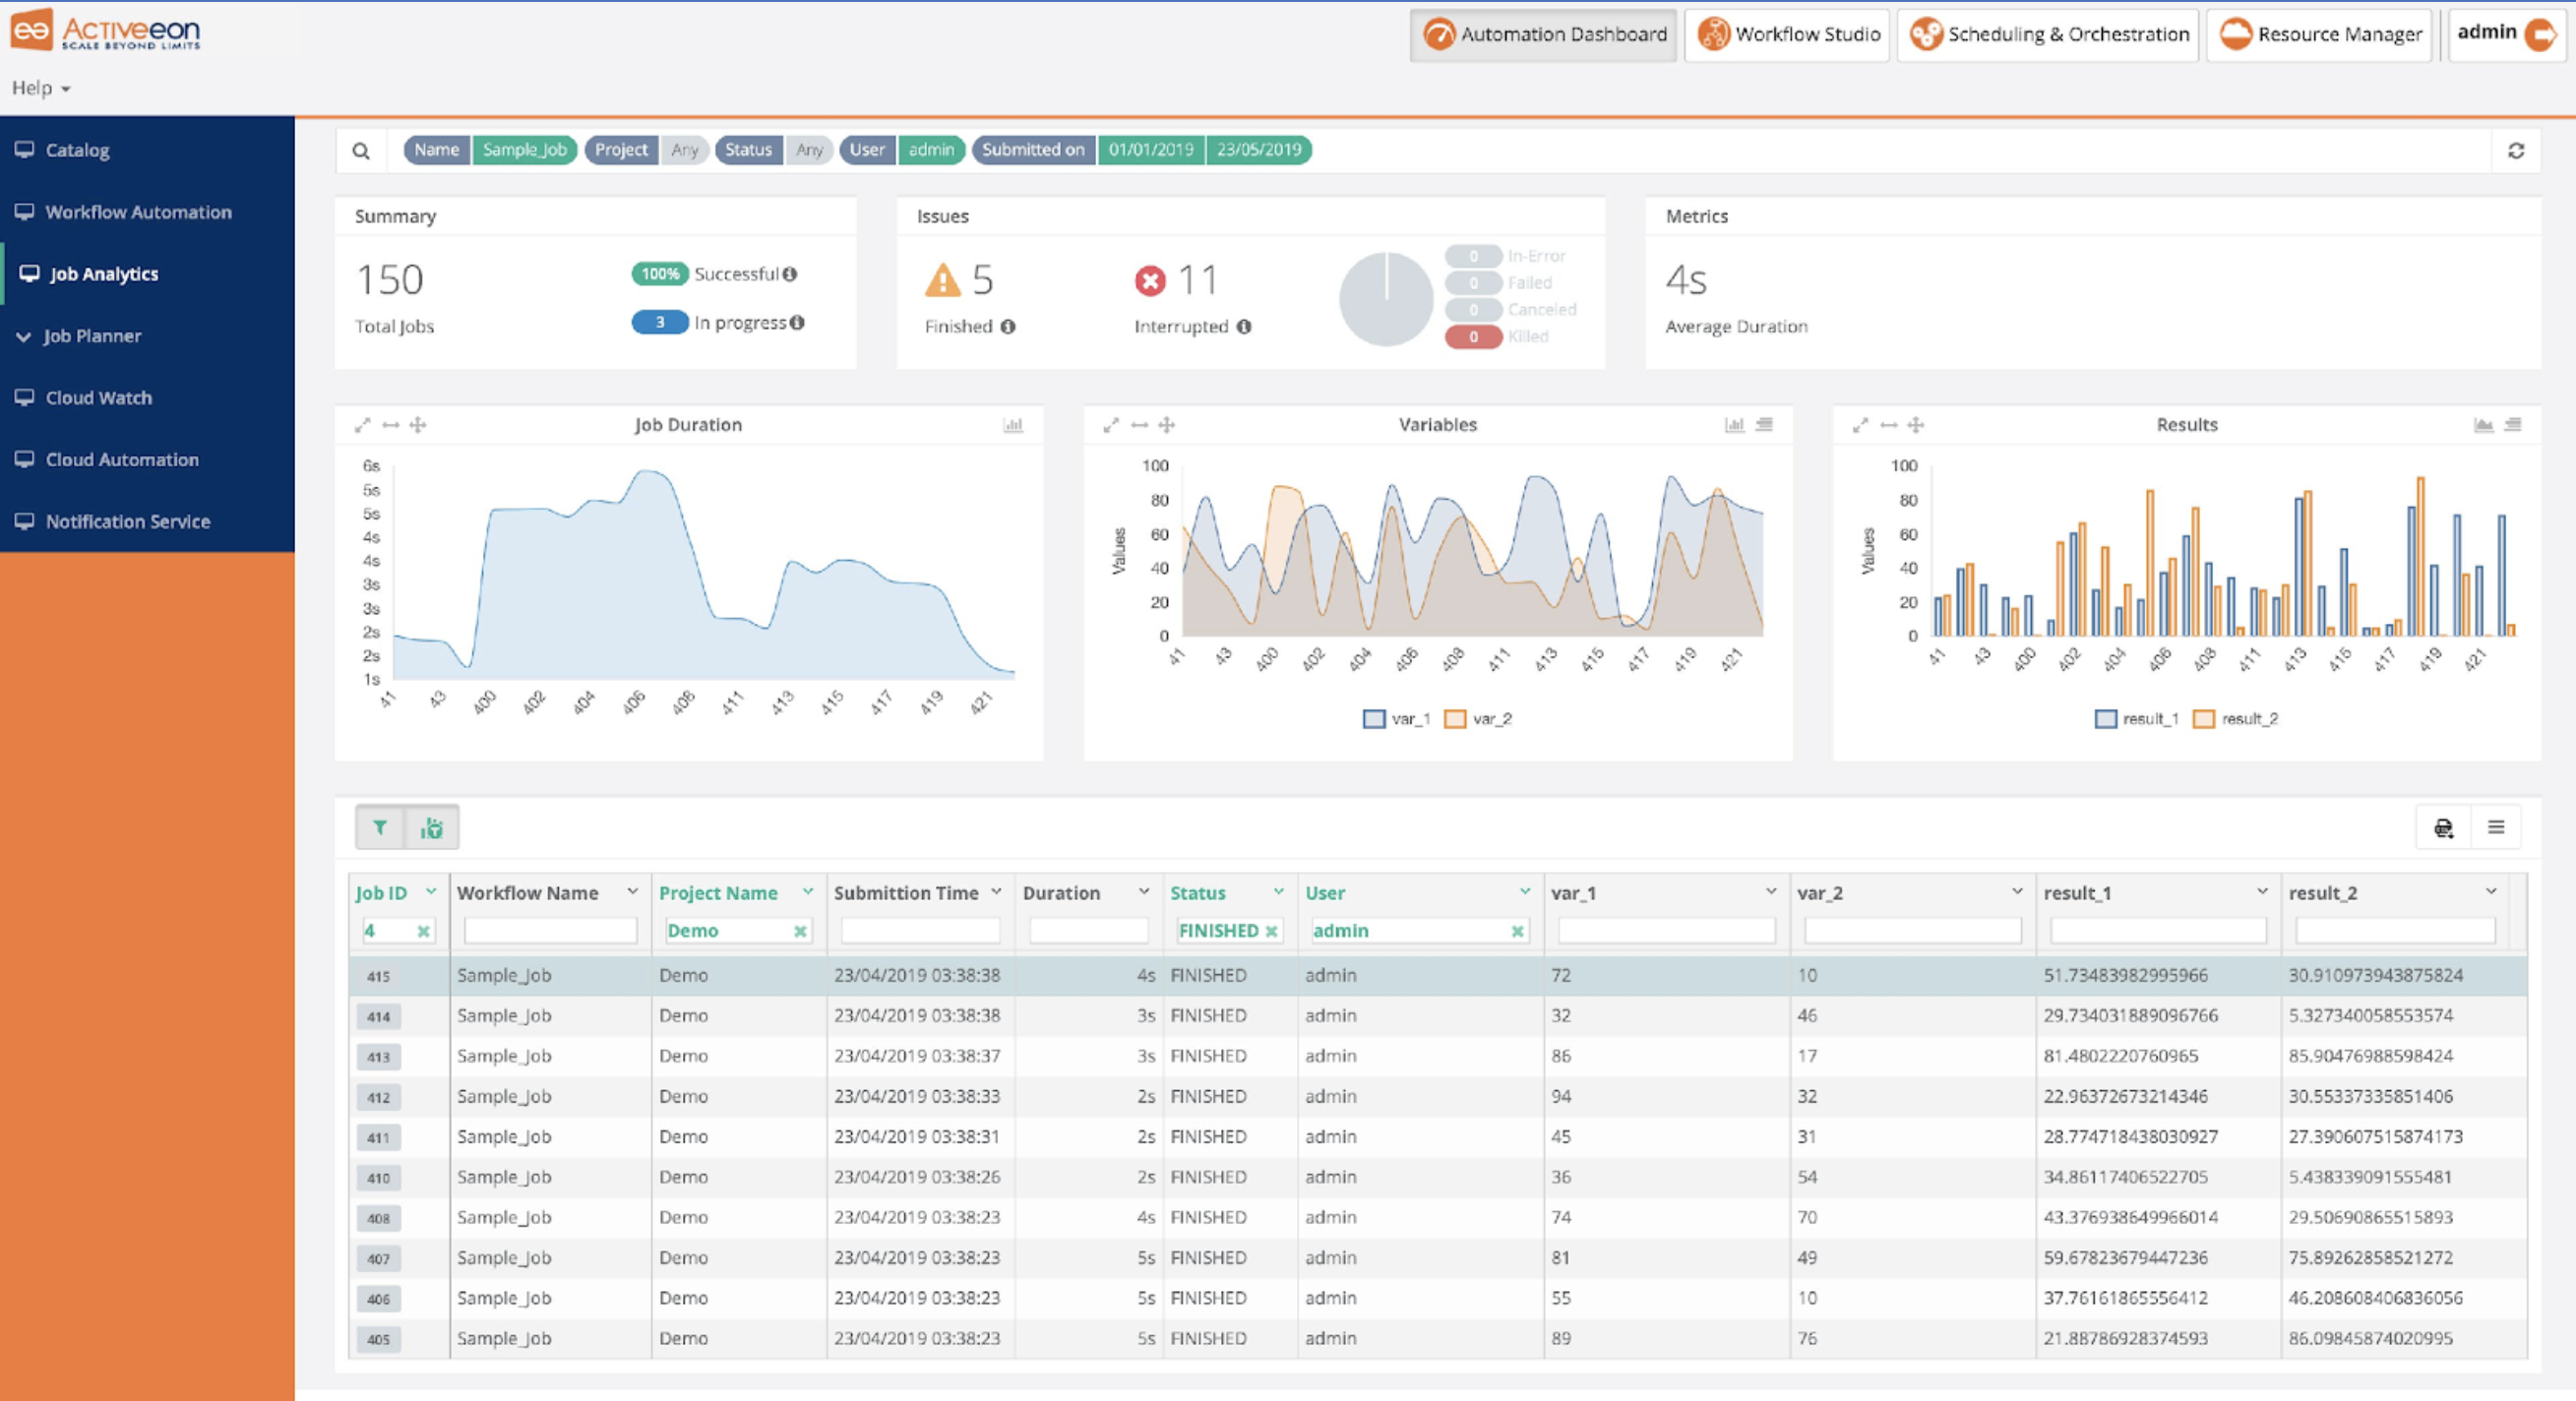Screen dimensions: 2576x1401
Task: Click the export/download icon in table toolbar
Action: pos(2445,828)
